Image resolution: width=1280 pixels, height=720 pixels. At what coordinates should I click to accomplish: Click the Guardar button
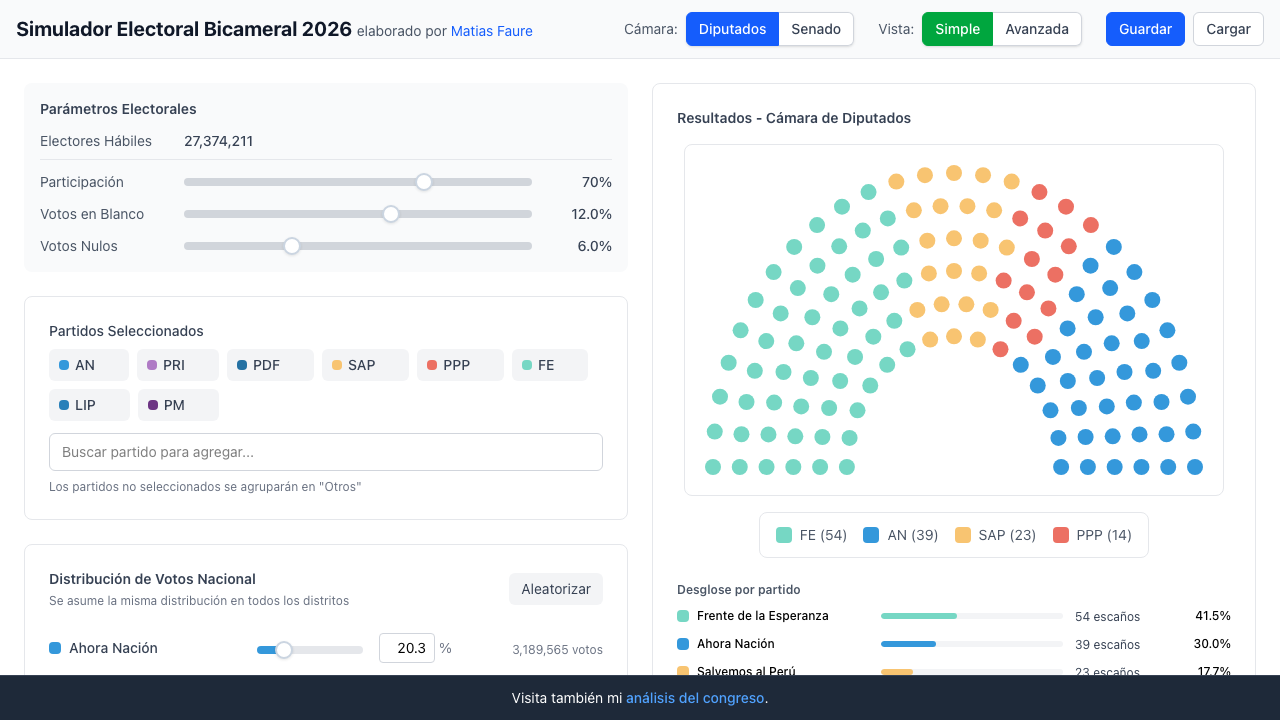tap(1144, 29)
